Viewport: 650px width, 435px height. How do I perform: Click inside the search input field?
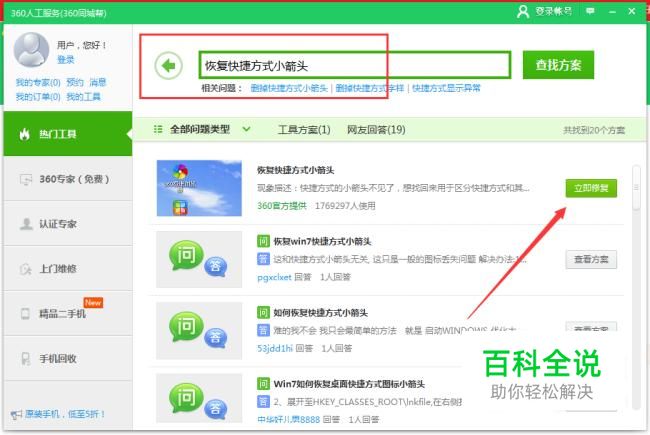pyautogui.click(x=355, y=65)
